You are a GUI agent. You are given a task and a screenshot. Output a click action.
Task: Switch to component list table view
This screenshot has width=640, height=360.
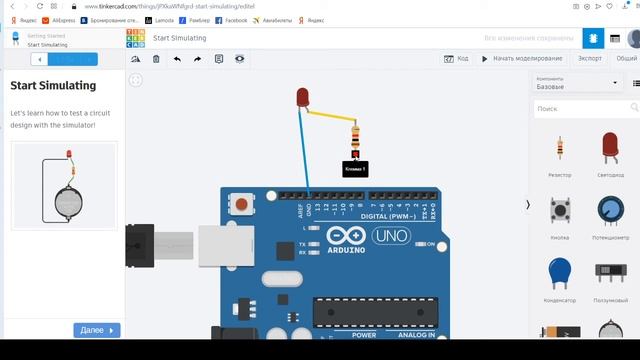pos(615,39)
